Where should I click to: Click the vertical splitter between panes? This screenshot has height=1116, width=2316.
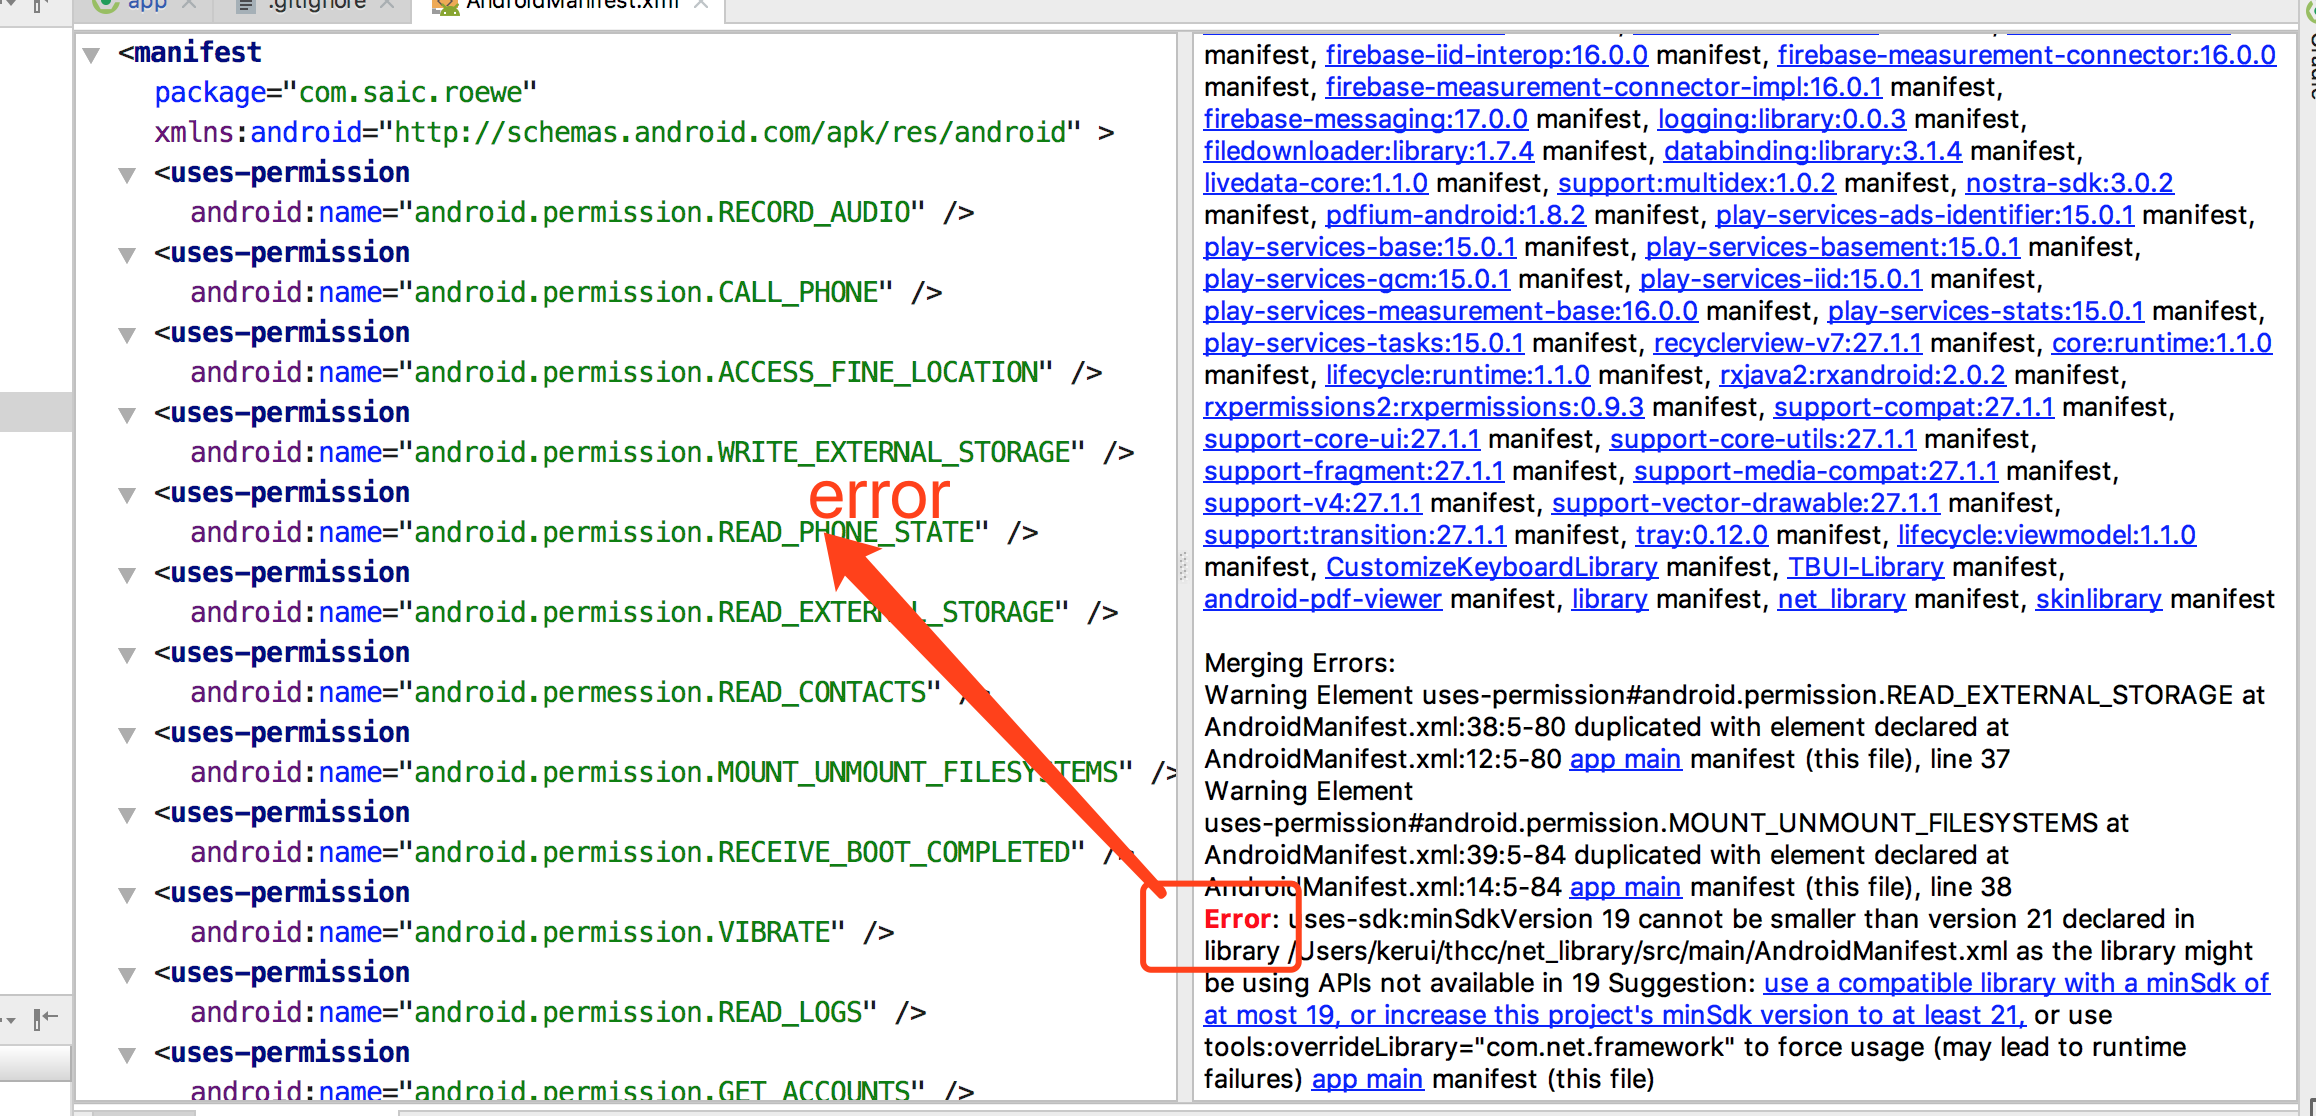pos(1184,566)
